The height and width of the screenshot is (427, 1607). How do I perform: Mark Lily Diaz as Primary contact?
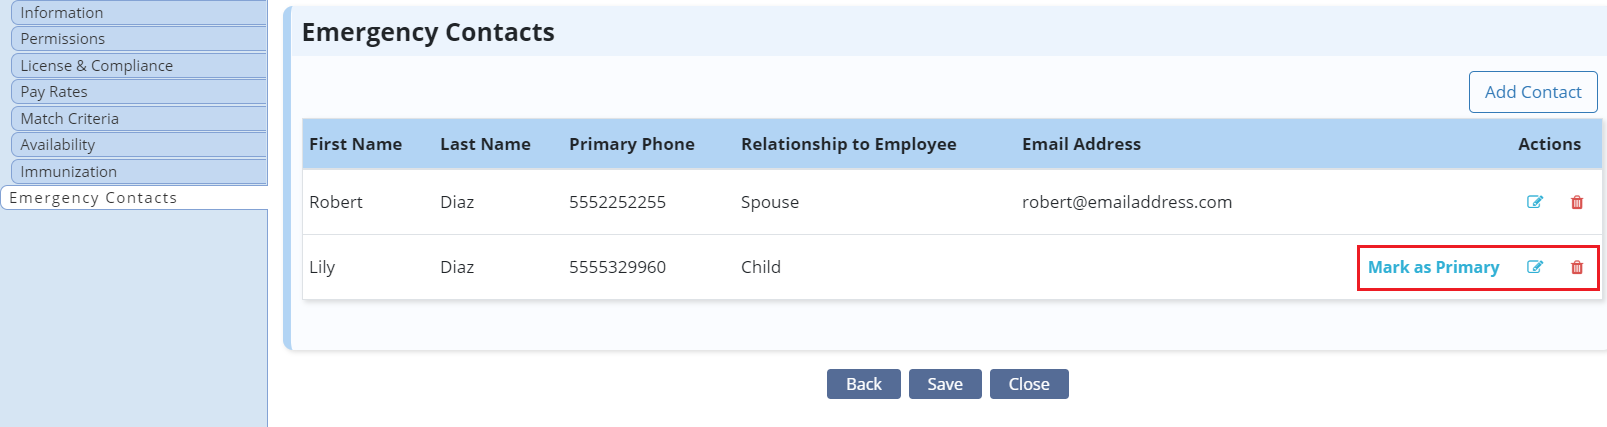[1433, 267]
